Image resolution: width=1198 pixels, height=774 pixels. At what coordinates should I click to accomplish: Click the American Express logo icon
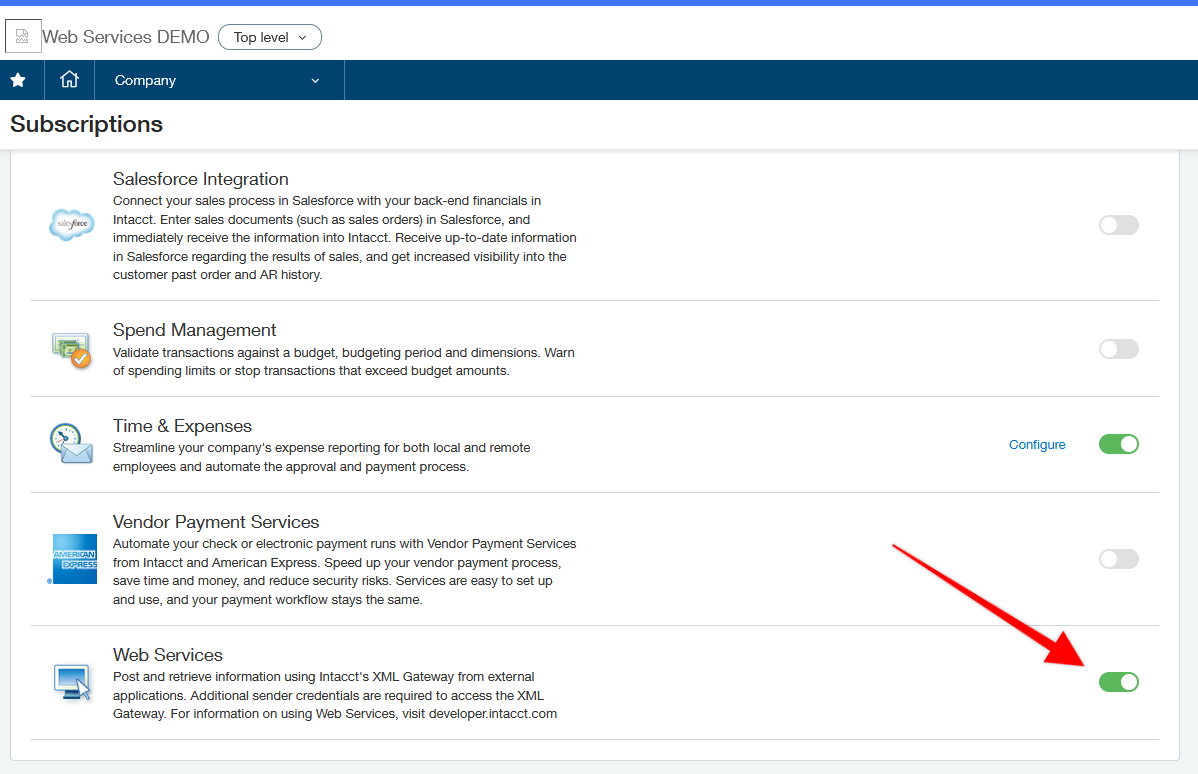[74, 559]
